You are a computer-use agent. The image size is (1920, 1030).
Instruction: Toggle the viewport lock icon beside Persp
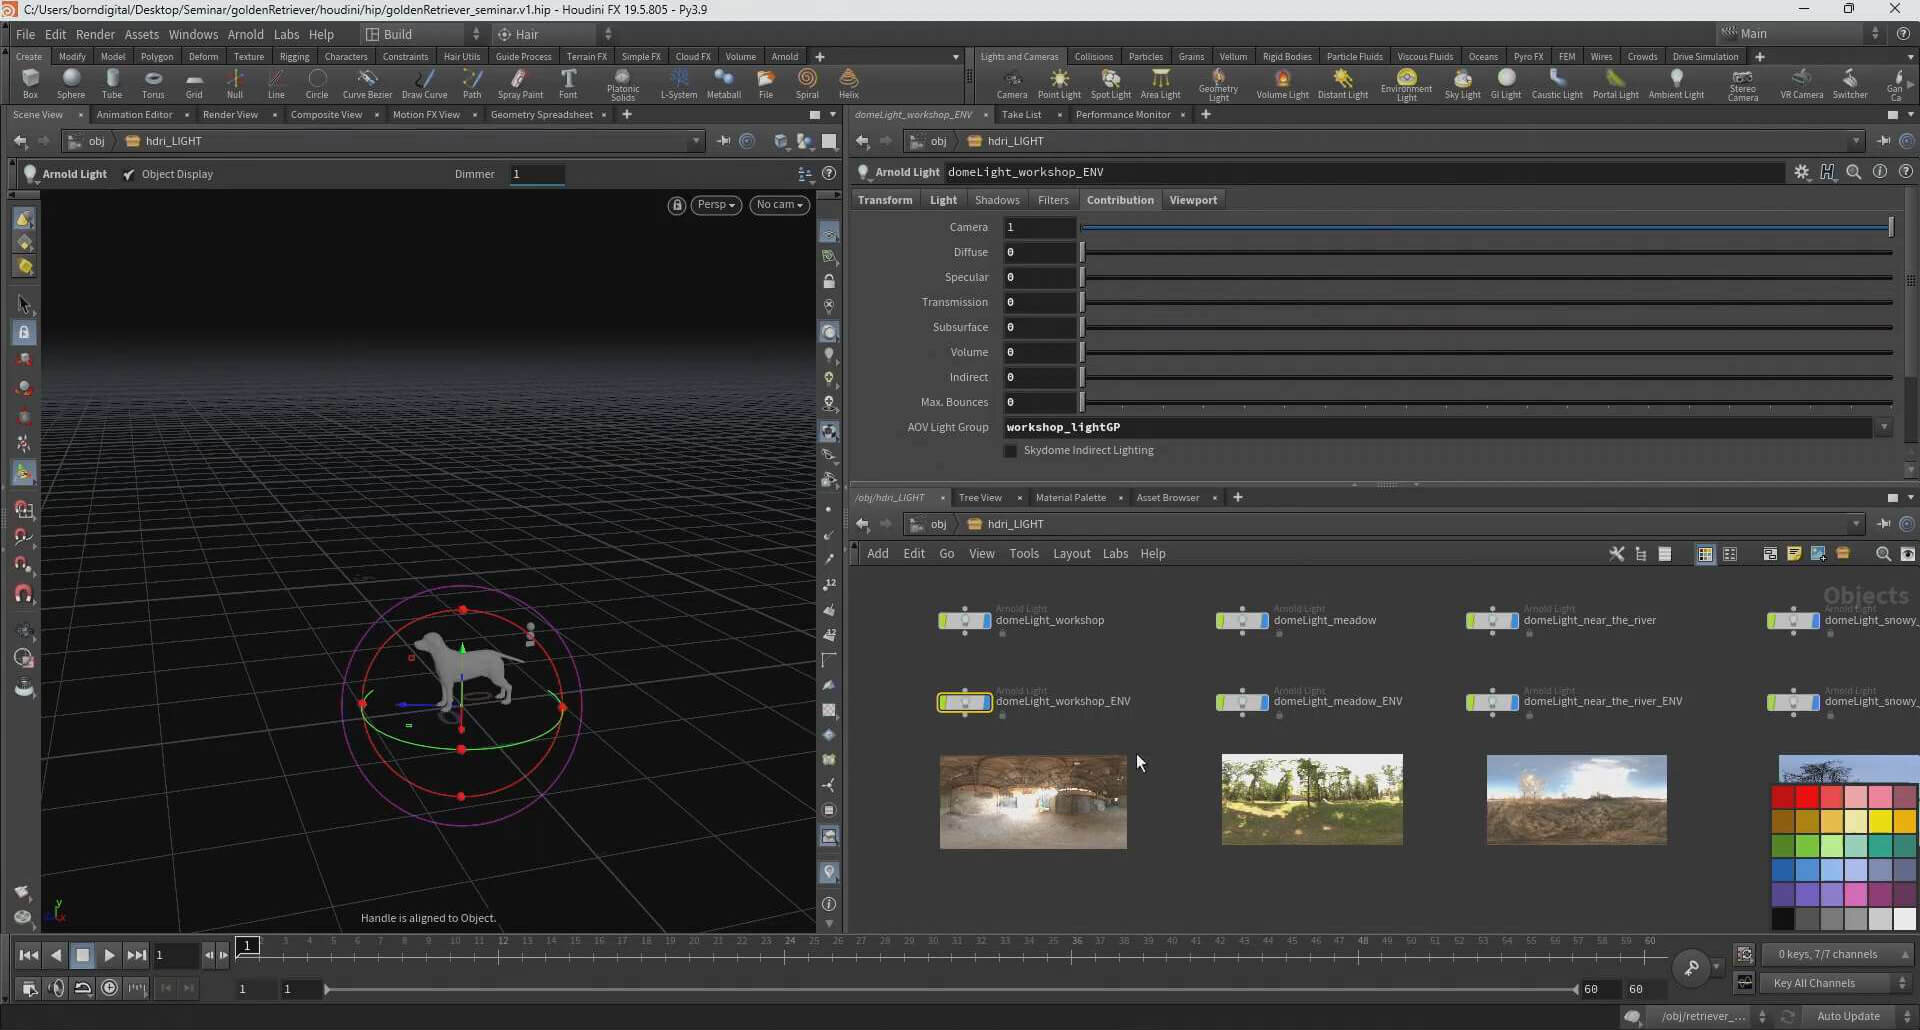677,205
